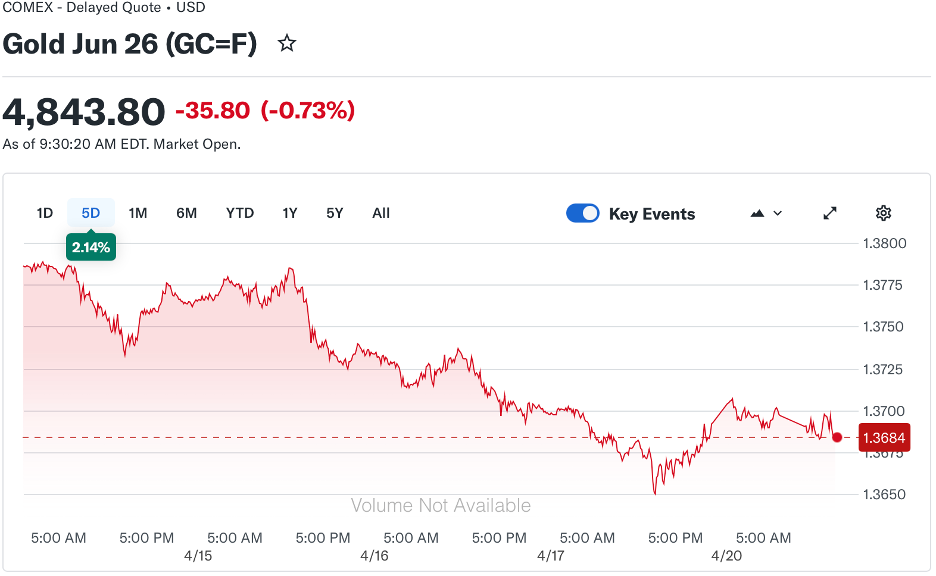Switch chart to 1M range
936x576 pixels.
138,213
